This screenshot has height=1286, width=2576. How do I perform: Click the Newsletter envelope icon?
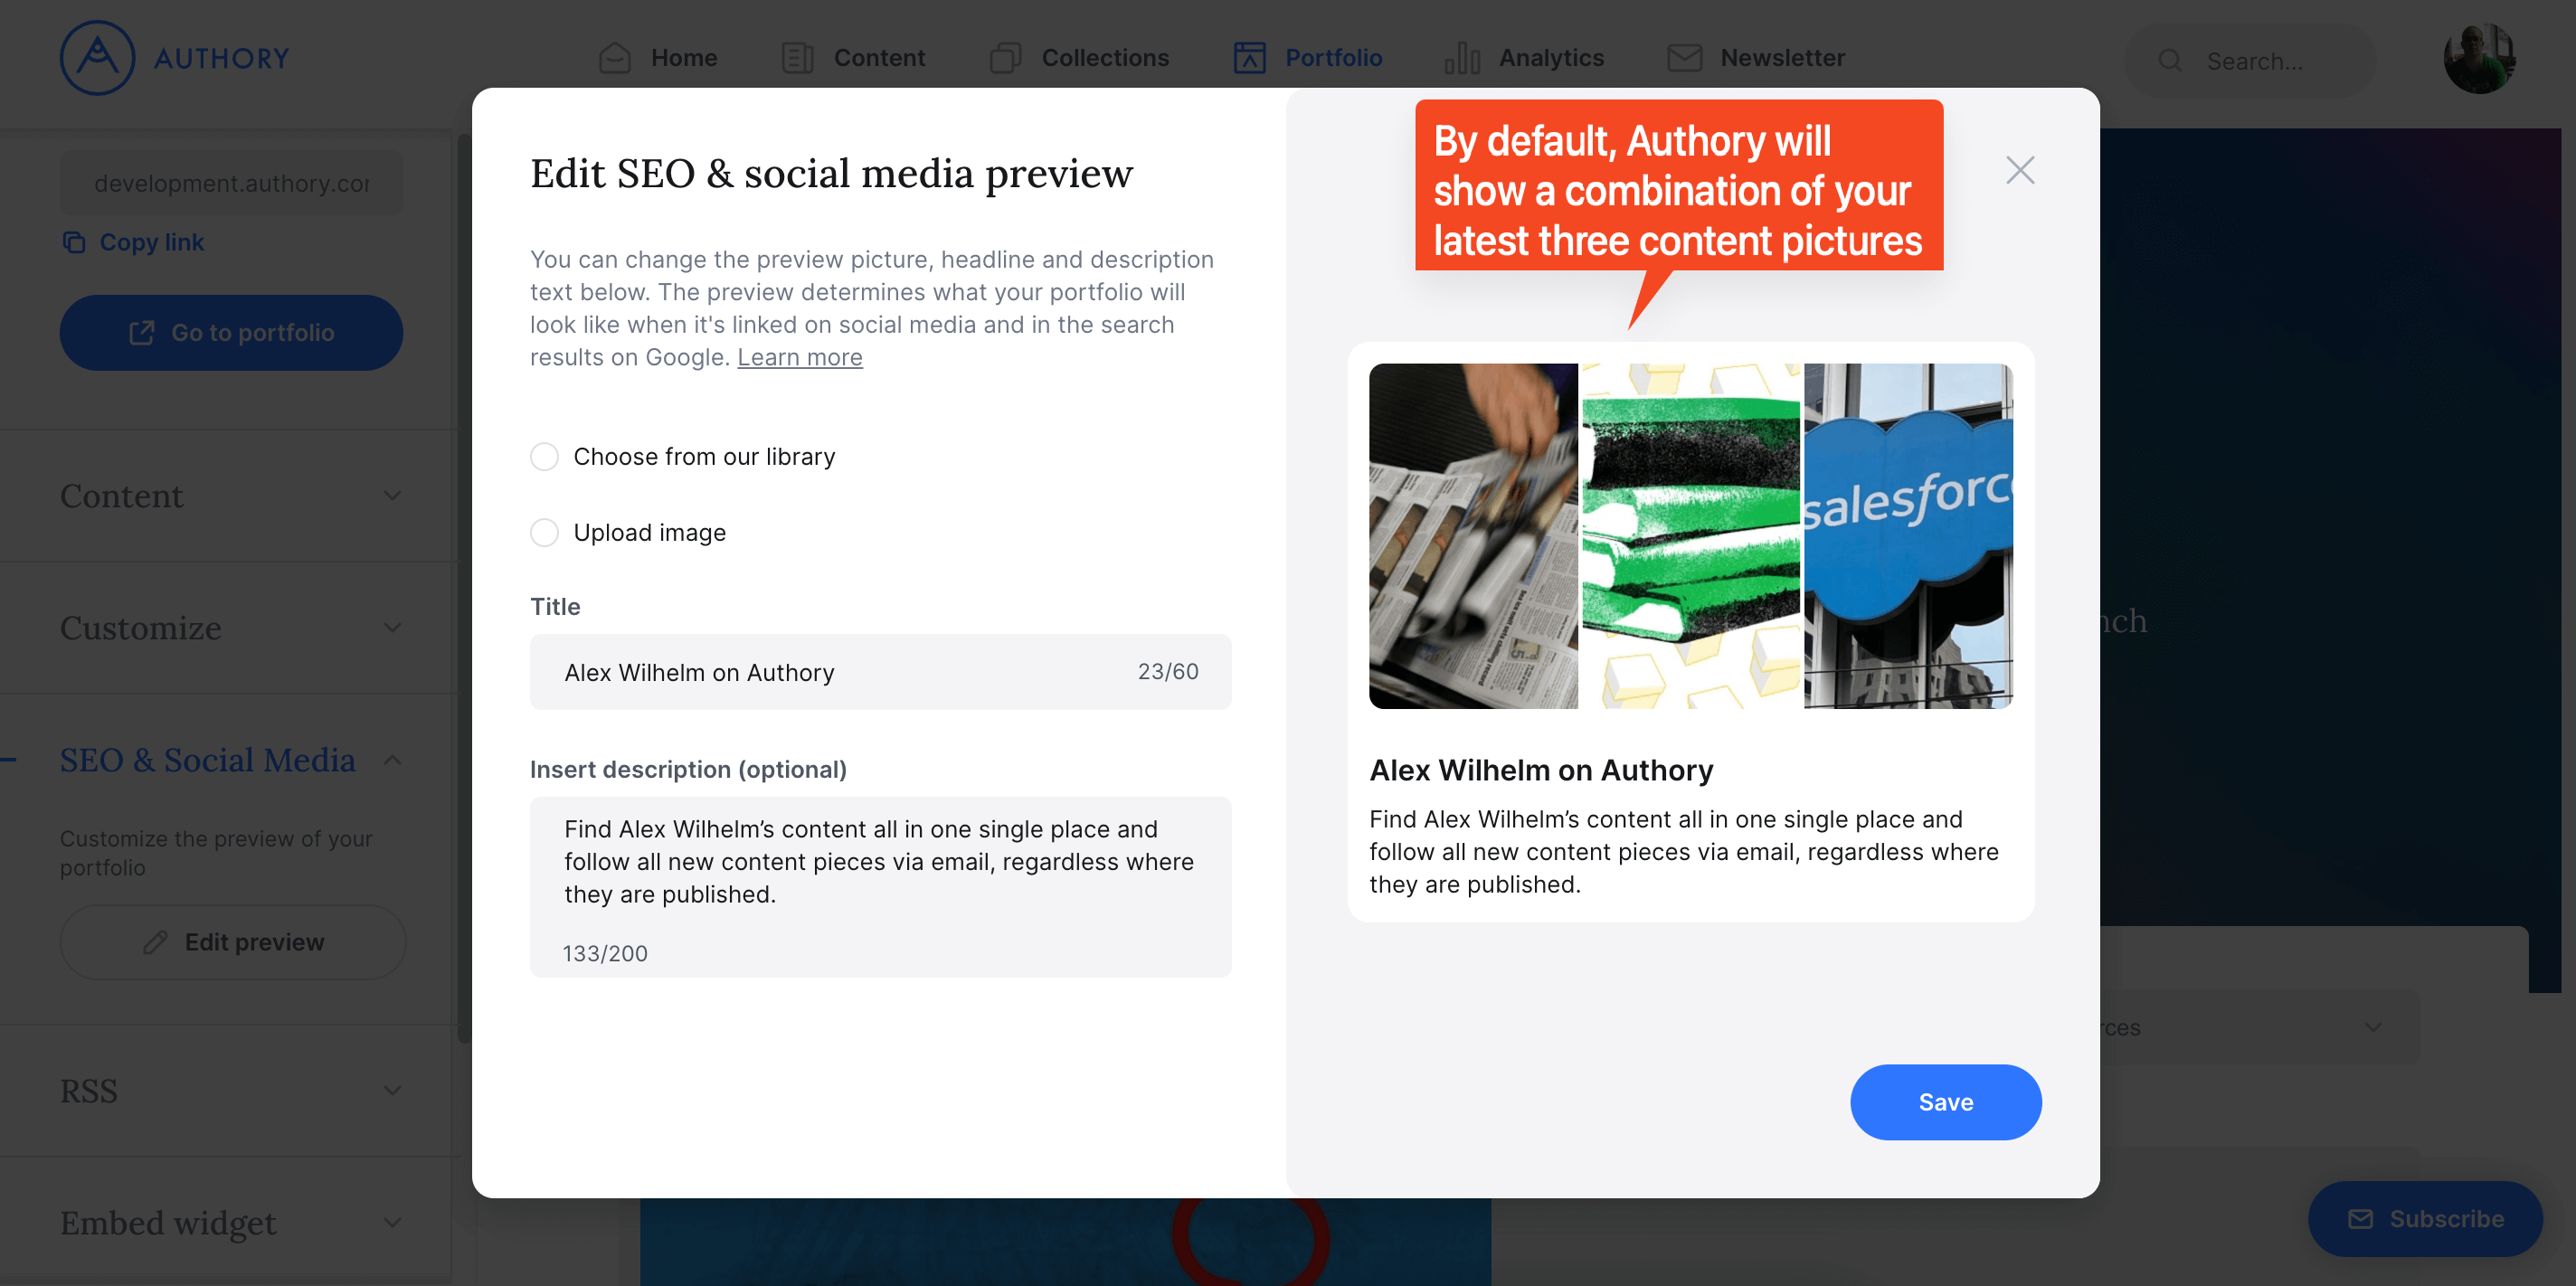[x=1685, y=58]
